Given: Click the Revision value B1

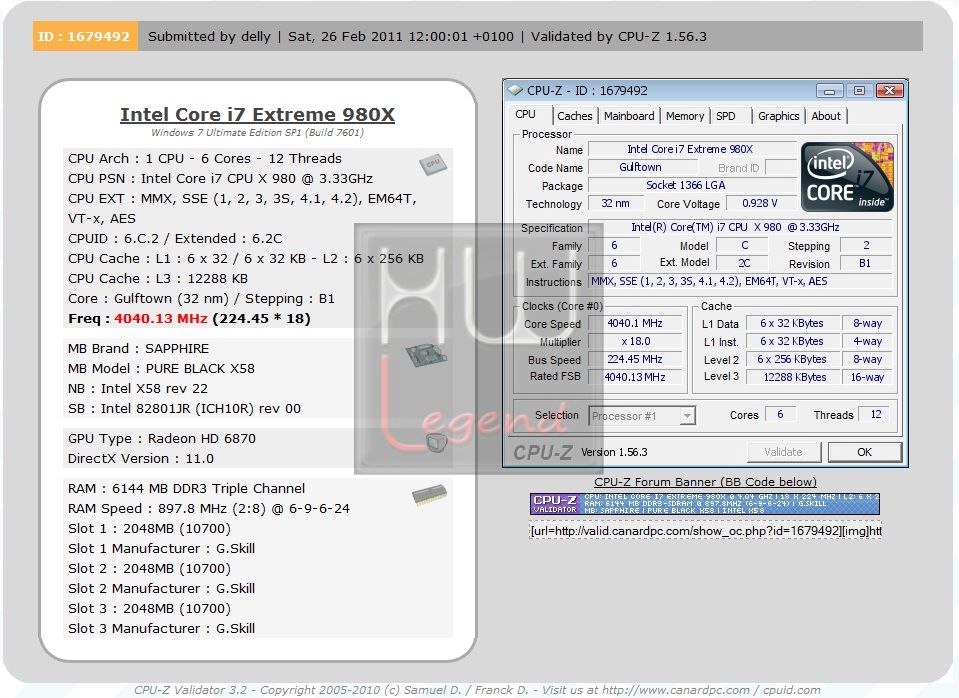Looking at the screenshot, I should (x=865, y=264).
